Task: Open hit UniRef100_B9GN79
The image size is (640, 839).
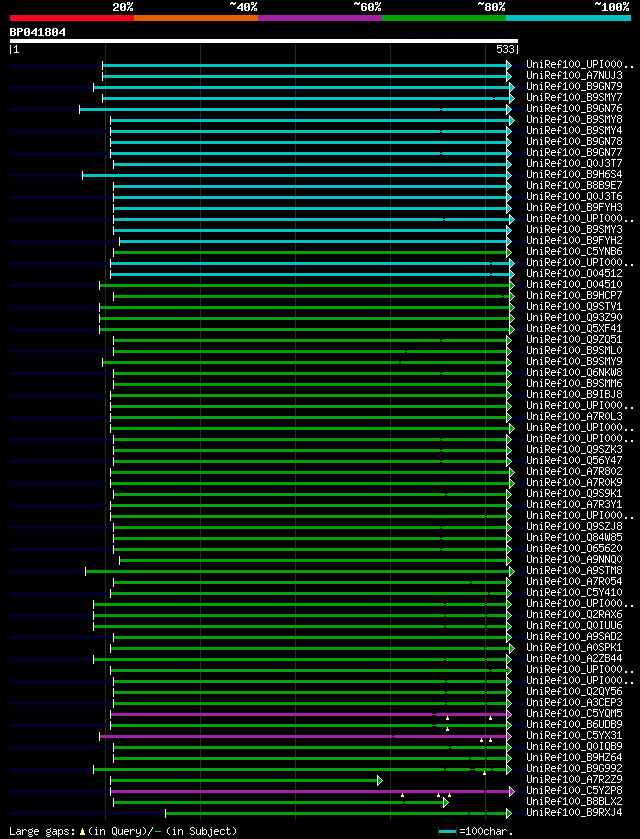Action: pos(574,87)
